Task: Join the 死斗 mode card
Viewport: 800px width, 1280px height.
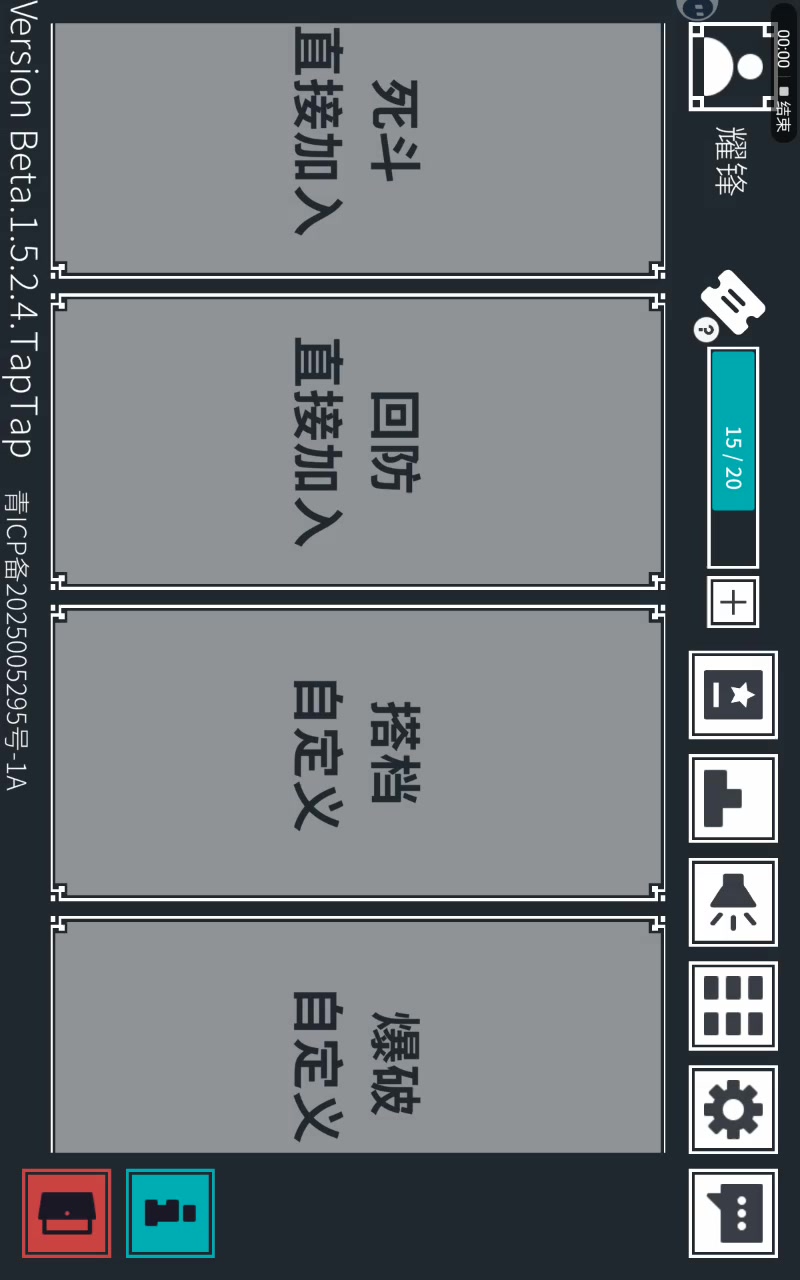Action: [x=357, y=150]
